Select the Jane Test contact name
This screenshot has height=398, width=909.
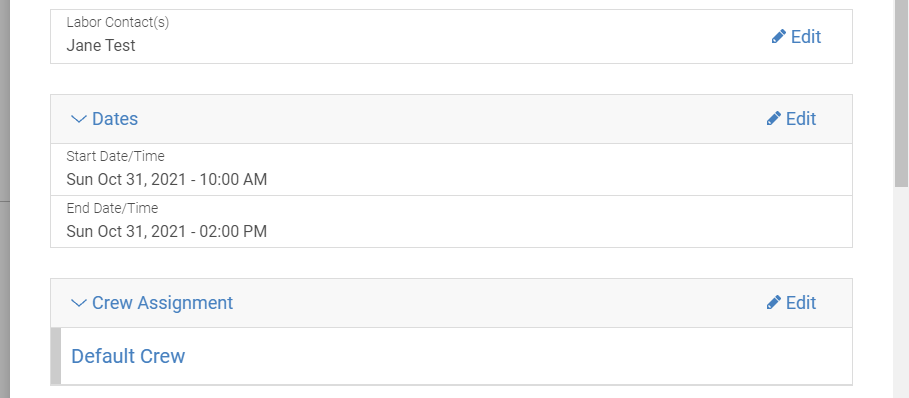coord(101,45)
